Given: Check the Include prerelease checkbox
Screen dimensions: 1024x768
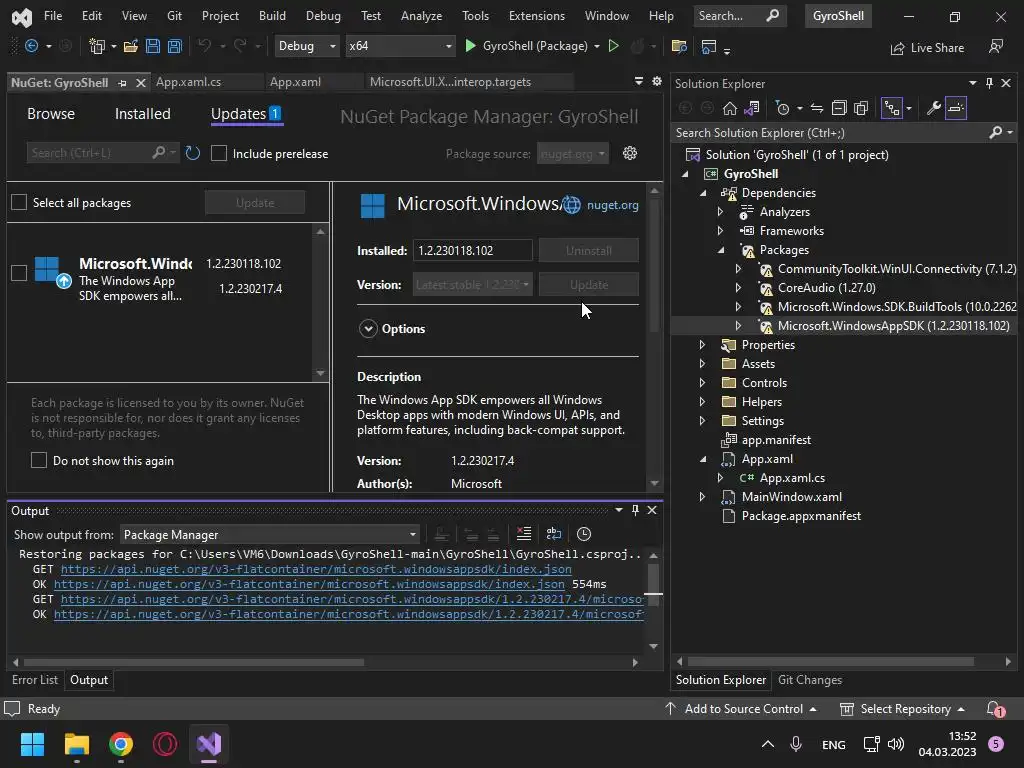Looking at the screenshot, I should point(219,153).
